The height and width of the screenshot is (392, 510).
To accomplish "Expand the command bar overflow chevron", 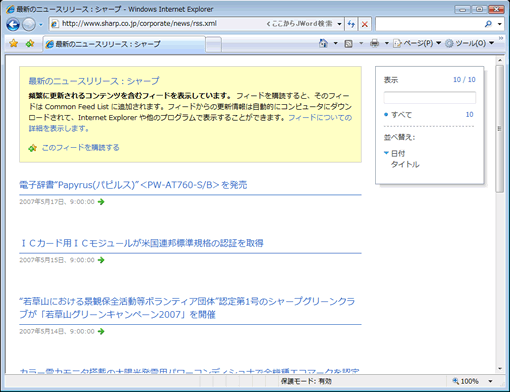I will coord(501,39).
